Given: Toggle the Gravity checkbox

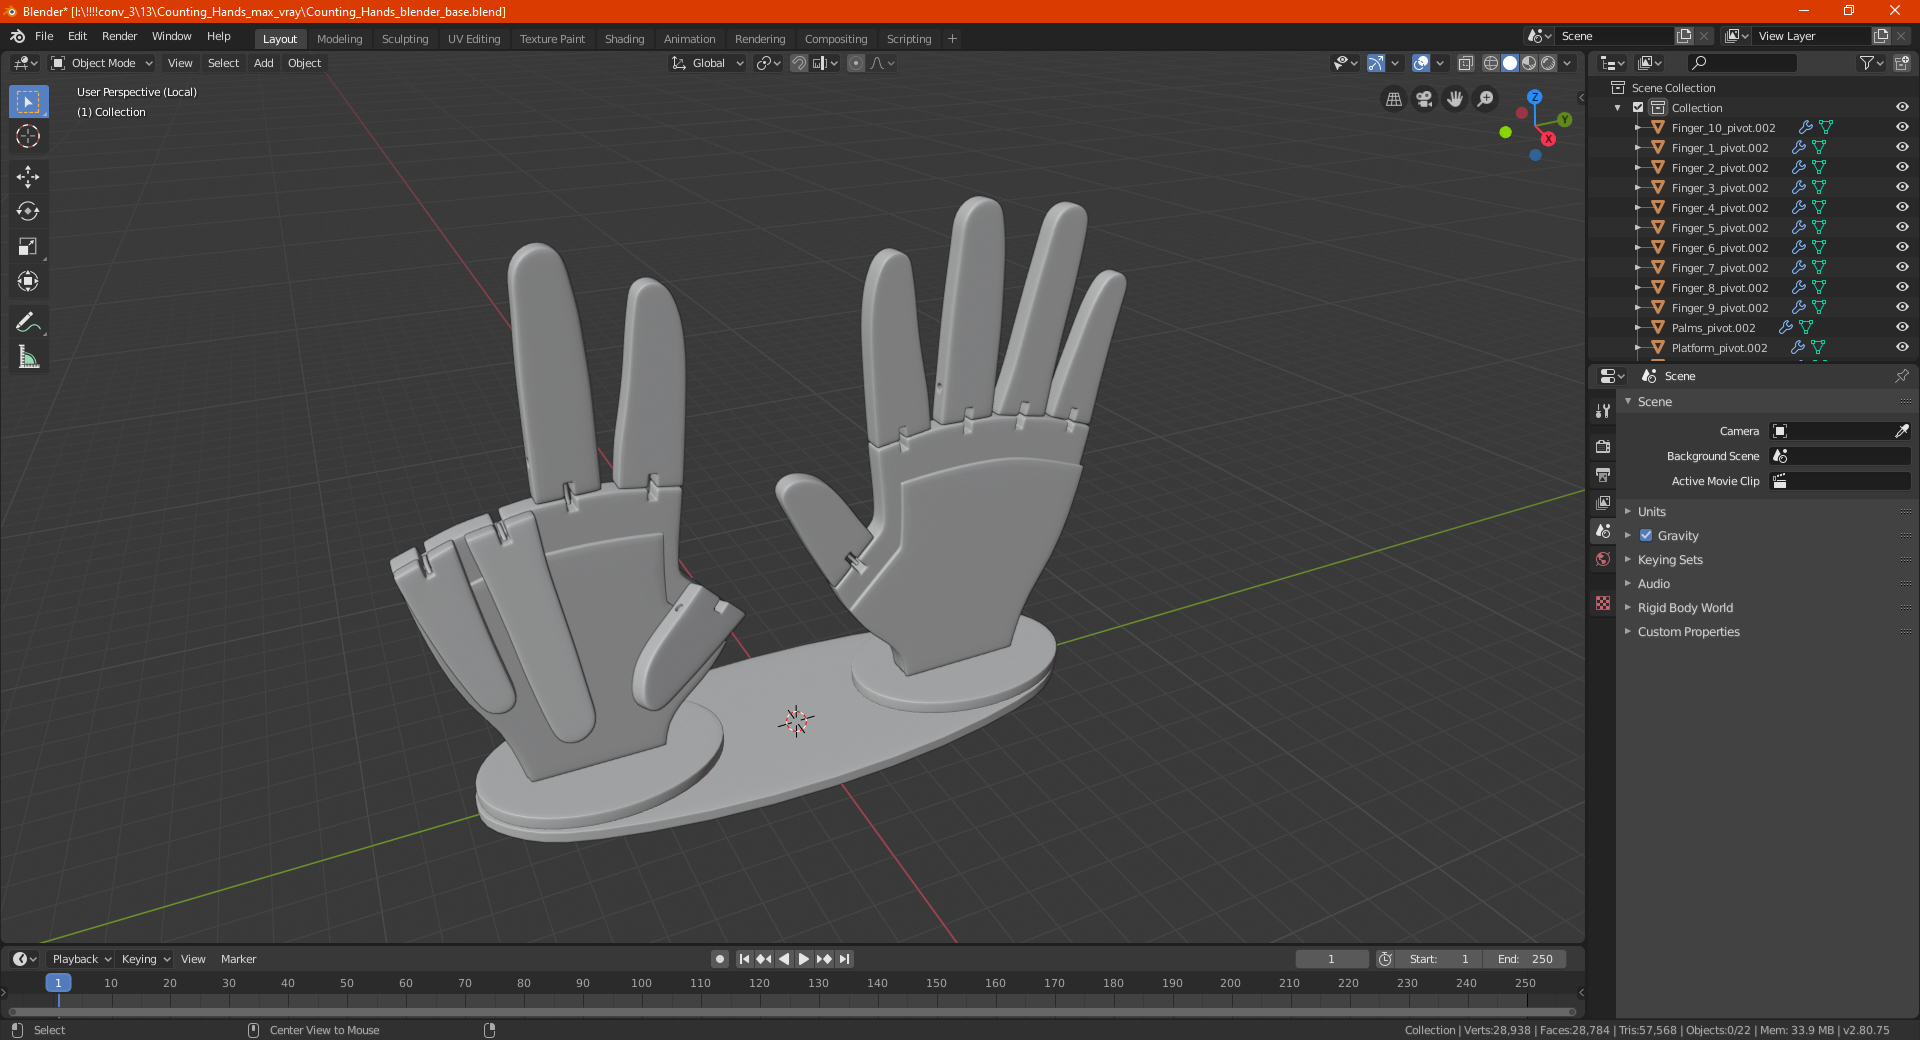Looking at the screenshot, I should pos(1646,535).
